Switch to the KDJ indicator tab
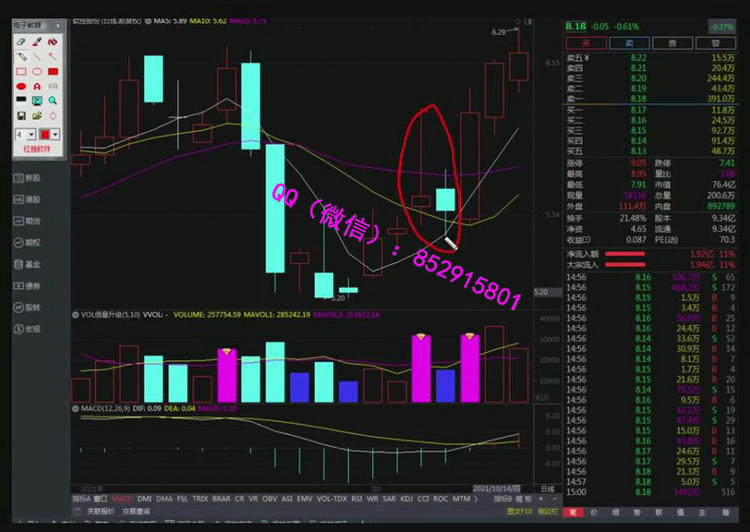Viewport: 750px width, 532px height. pos(406,498)
